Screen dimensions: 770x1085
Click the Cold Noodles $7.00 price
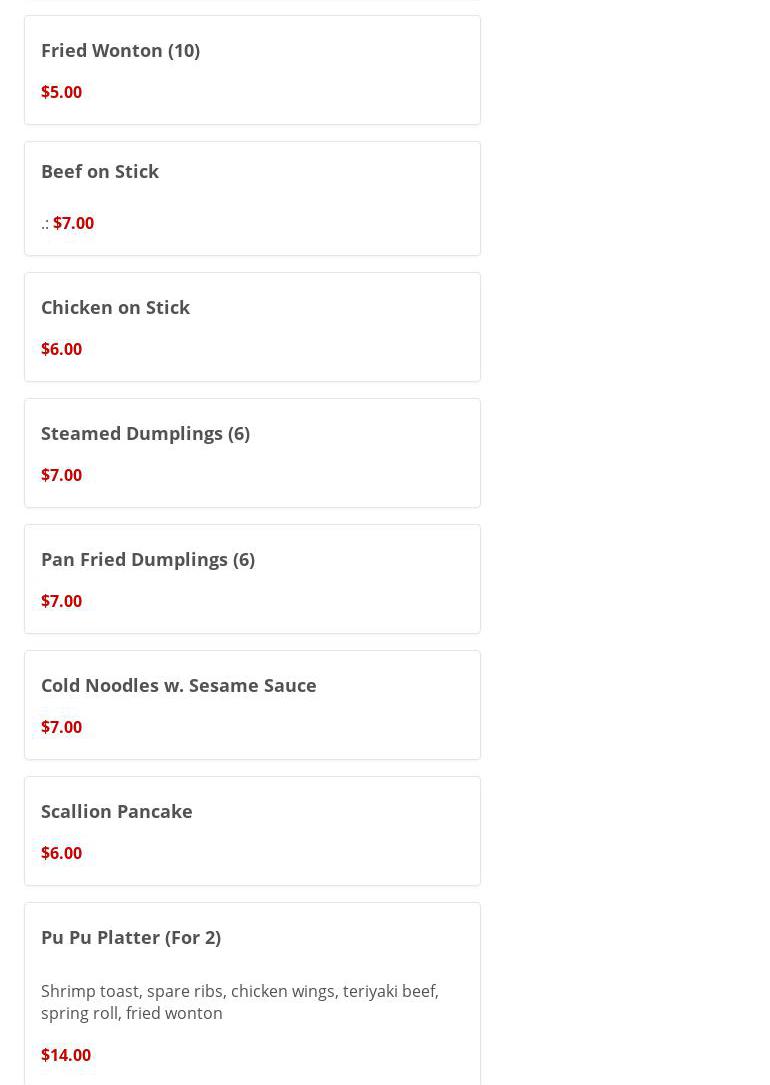[x=62, y=727]
